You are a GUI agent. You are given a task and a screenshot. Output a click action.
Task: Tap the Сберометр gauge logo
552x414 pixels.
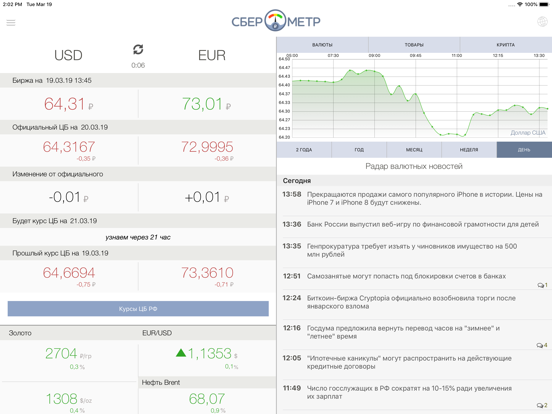tap(275, 20)
